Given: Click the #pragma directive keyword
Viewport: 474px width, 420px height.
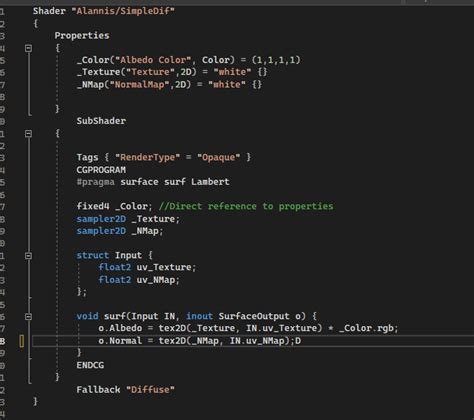Looking at the screenshot, I should click(95, 182).
